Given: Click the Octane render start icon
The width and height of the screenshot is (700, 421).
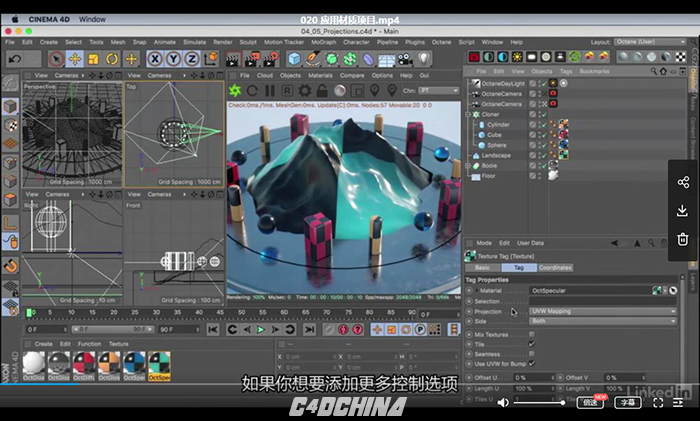Looking at the screenshot, I should (x=235, y=91).
